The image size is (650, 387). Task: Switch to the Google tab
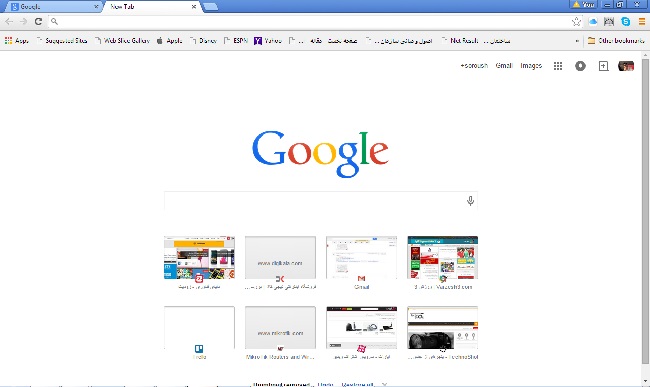point(54,7)
